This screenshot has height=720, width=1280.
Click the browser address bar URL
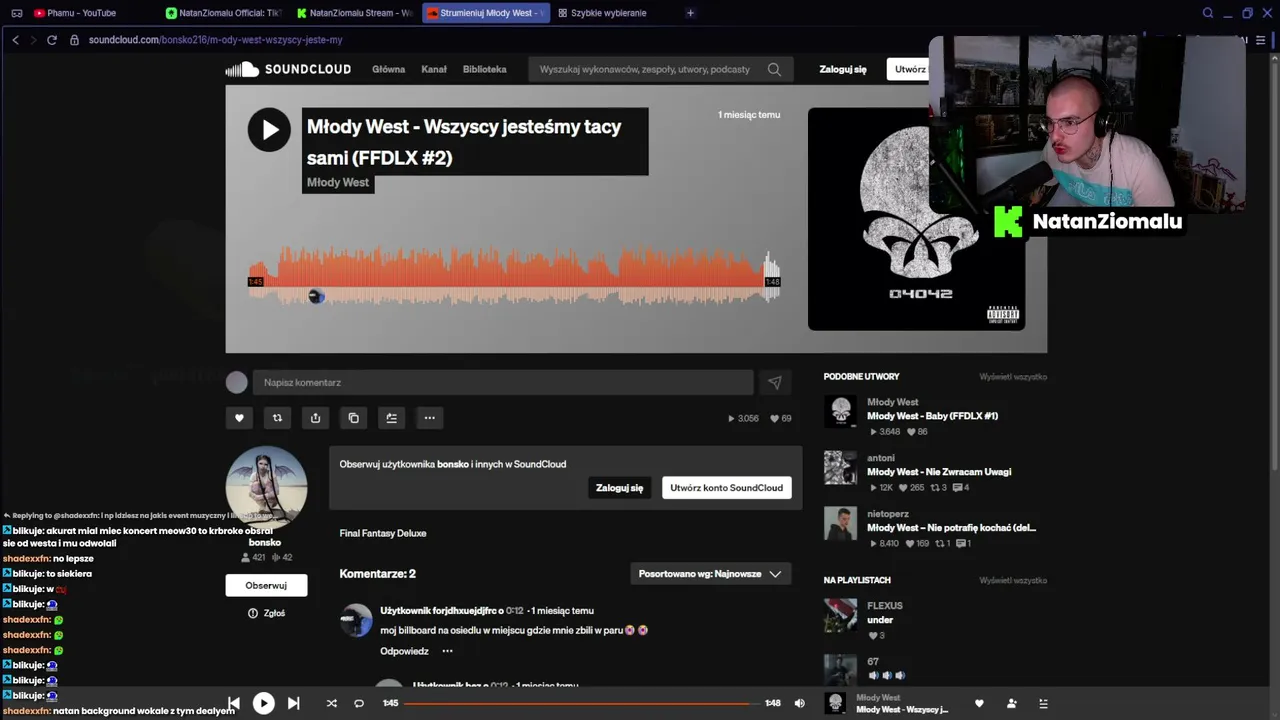(x=215, y=40)
